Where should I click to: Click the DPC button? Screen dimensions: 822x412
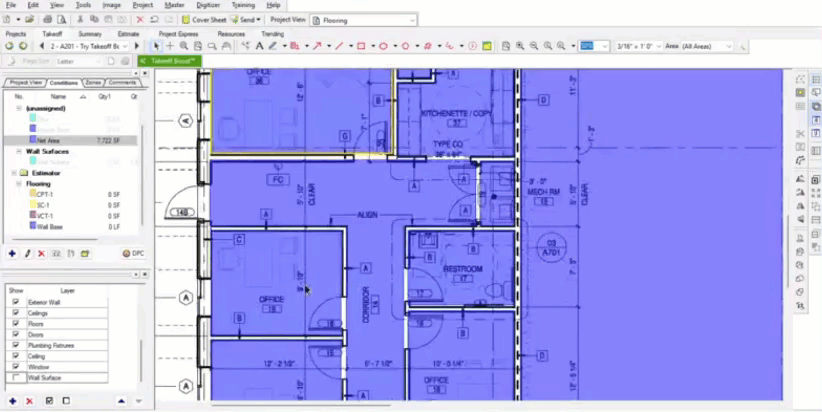(x=133, y=254)
